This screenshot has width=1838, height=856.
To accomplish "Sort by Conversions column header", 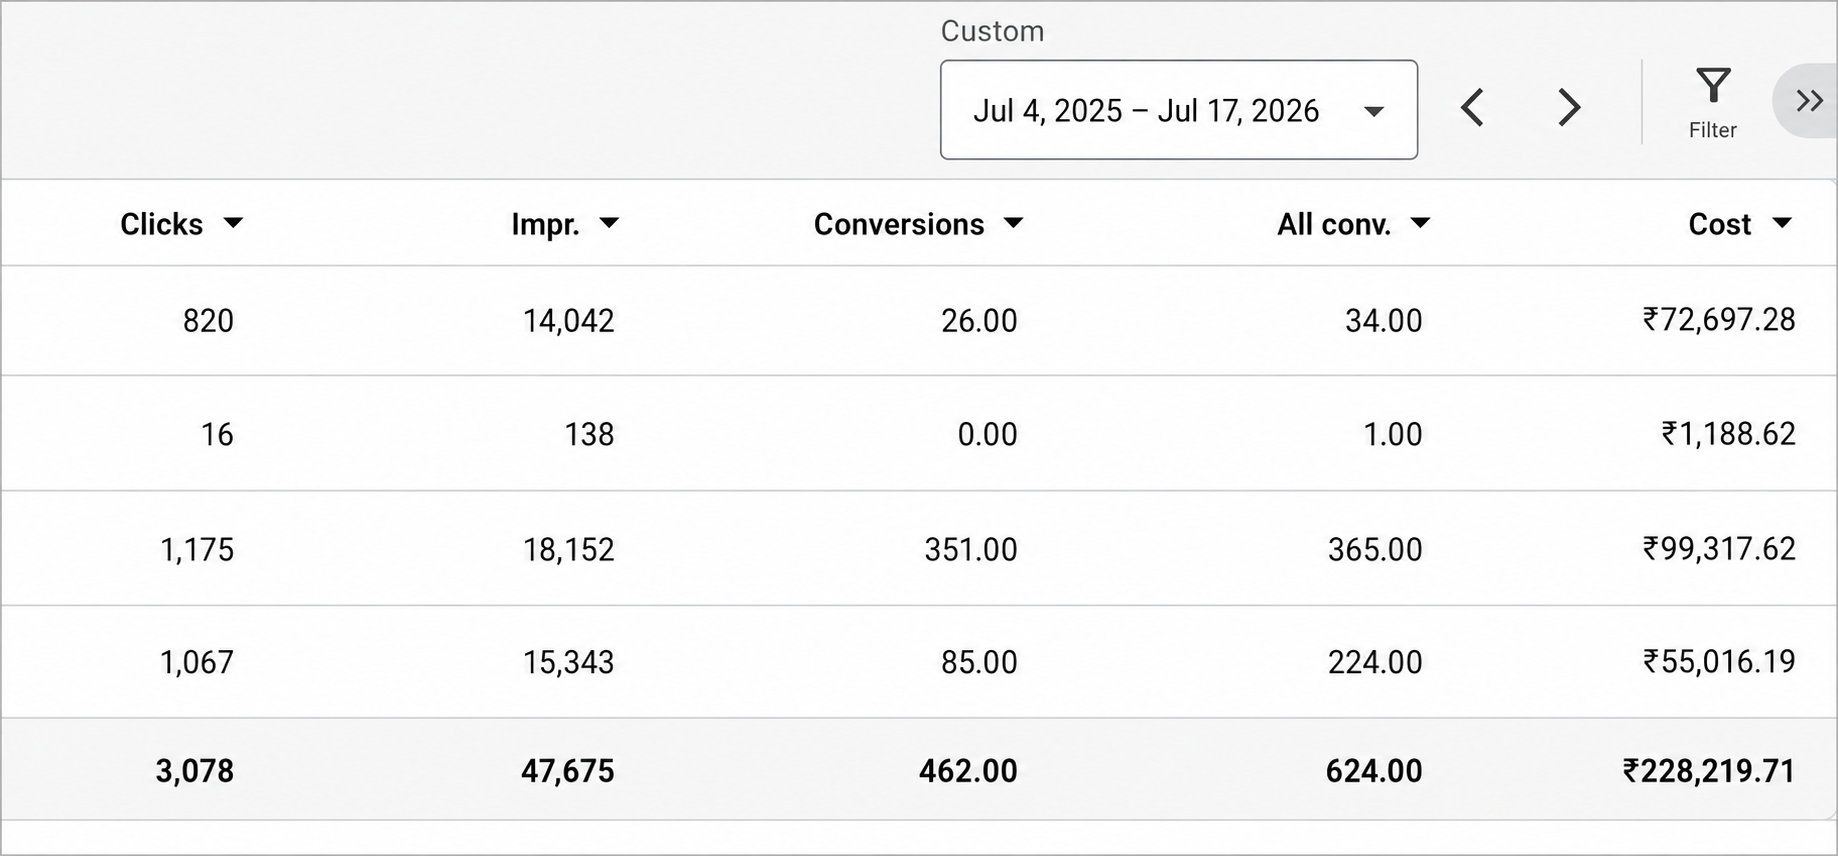I will [x=899, y=224].
